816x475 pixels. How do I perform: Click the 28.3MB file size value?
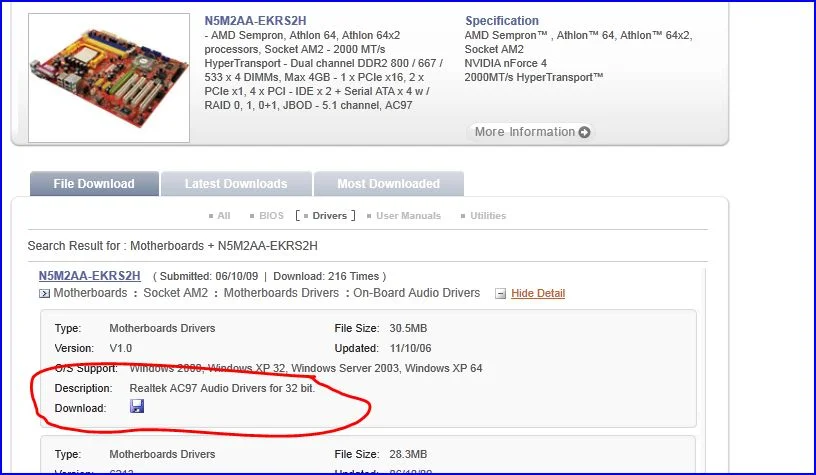[x=408, y=454]
